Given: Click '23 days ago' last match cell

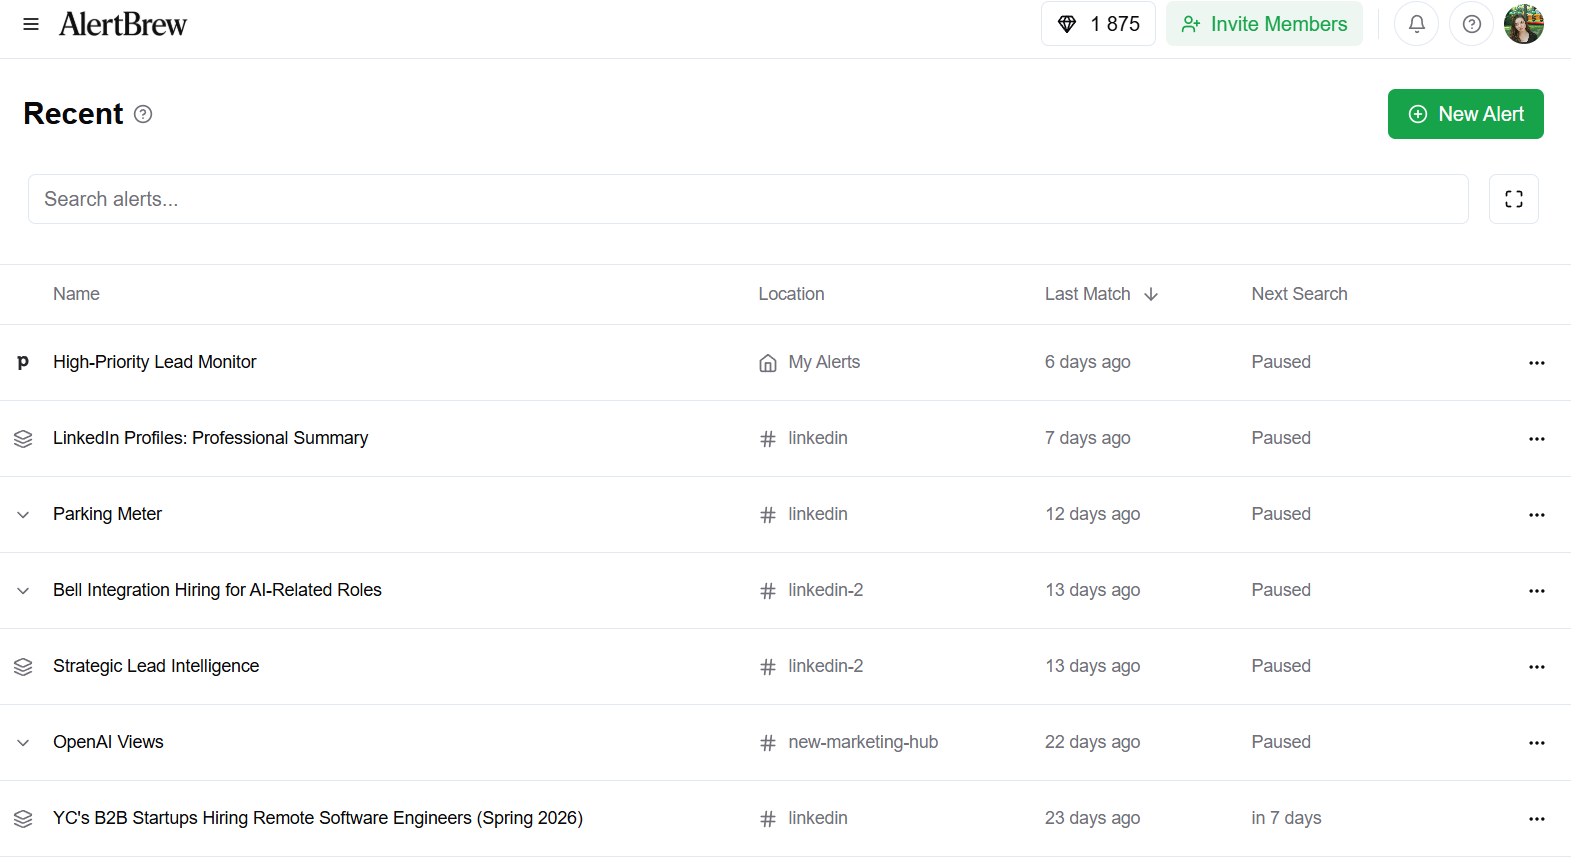Looking at the screenshot, I should pyautogui.click(x=1093, y=818).
